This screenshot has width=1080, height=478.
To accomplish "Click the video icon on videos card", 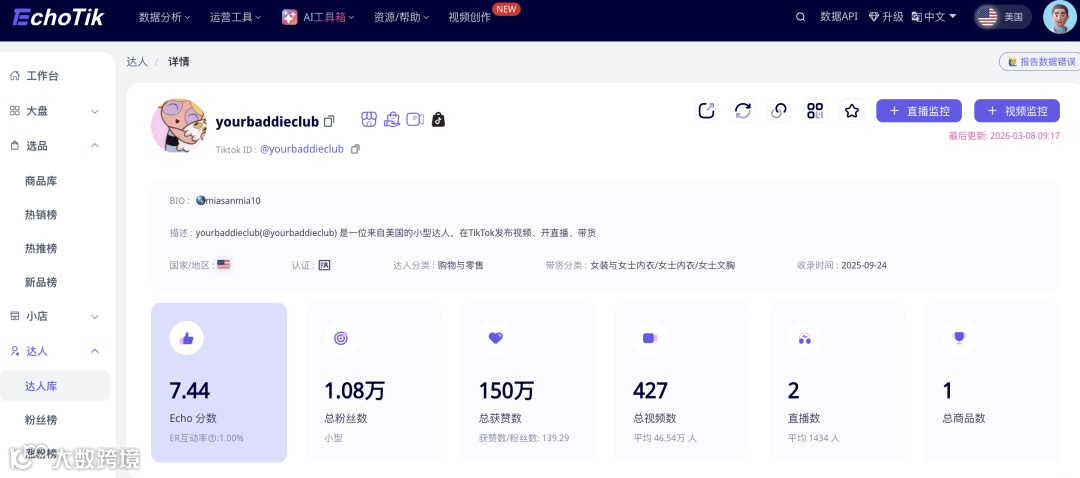I will (x=650, y=338).
